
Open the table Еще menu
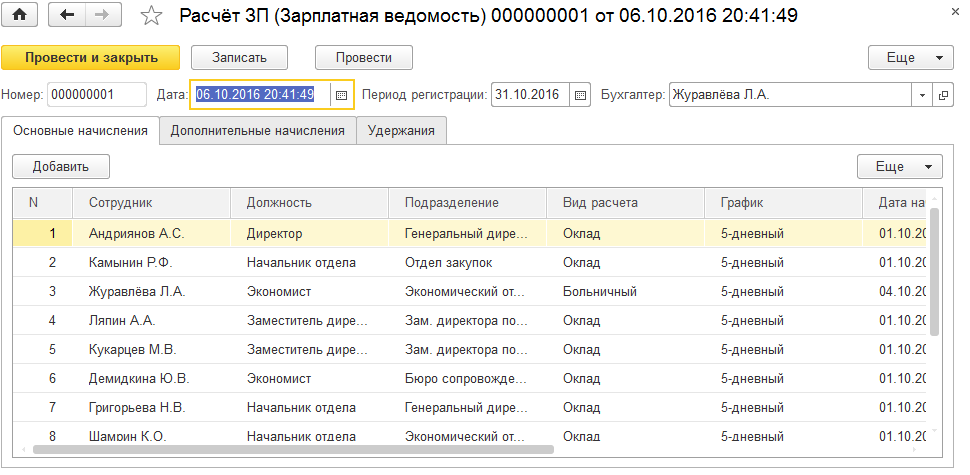coord(899,166)
